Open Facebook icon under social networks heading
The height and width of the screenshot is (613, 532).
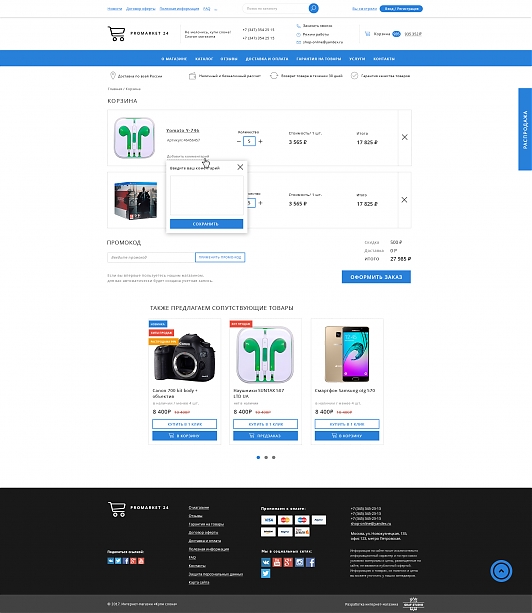[310, 562]
